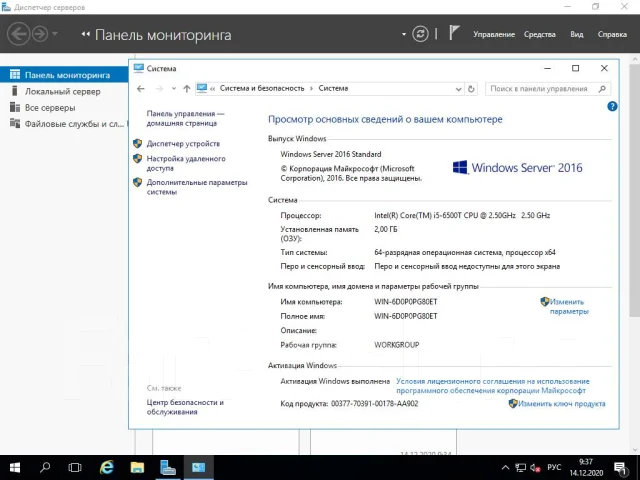Open Task View on taskbar
Viewport: 640px width, 480px height.
coord(75,467)
